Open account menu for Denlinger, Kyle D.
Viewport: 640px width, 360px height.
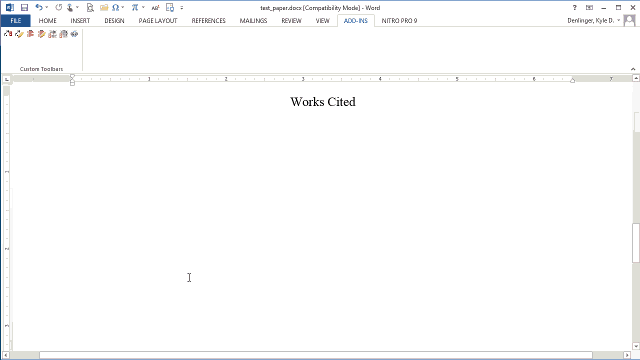(594, 20)
